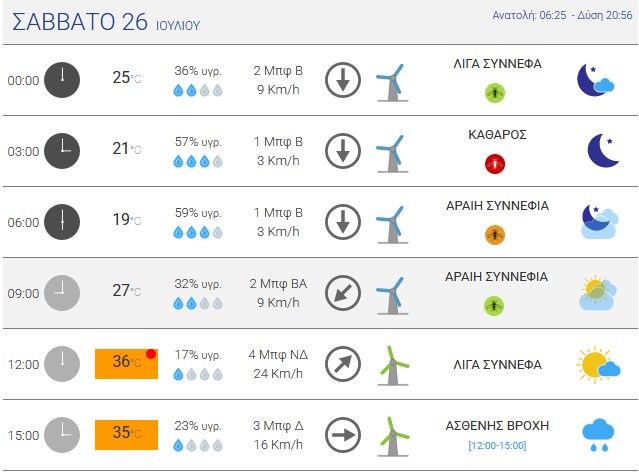The image size is (639, 476).
Task: Click the 4 Μπφ ΝΔ wind text
Action: pyautogui.click(x=278, y=355)
